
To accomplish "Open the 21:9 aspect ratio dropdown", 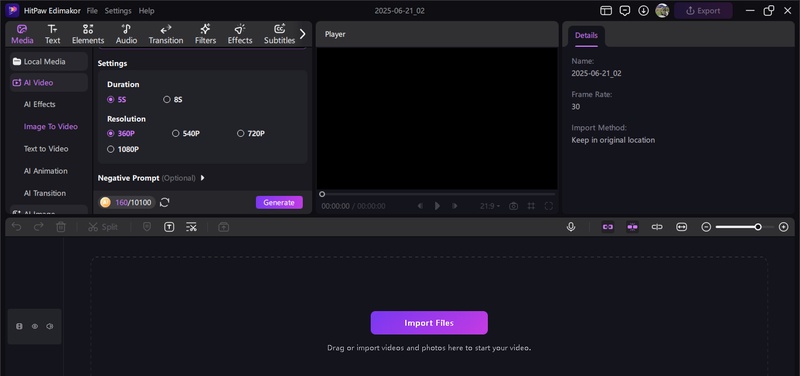I will (x=490, y=206).
